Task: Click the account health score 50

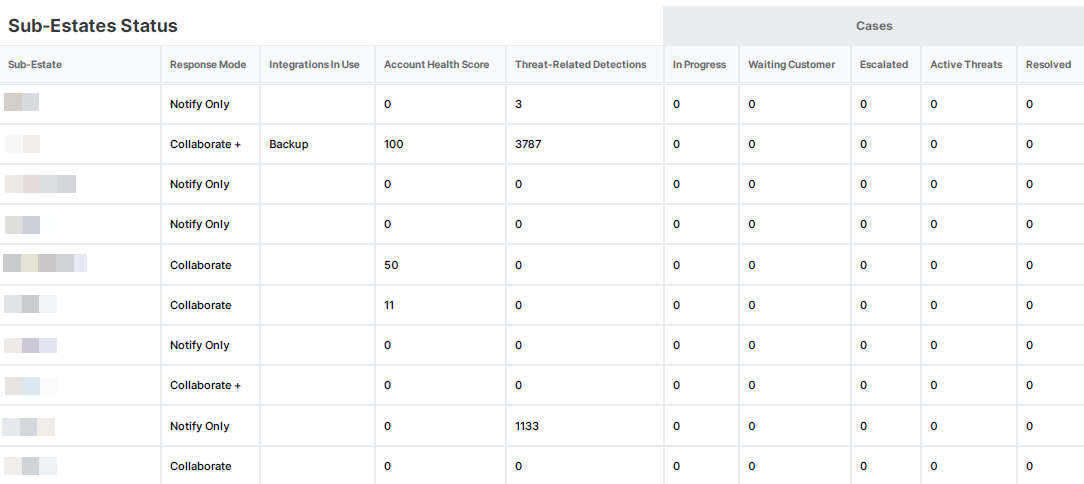Action: 391,265
